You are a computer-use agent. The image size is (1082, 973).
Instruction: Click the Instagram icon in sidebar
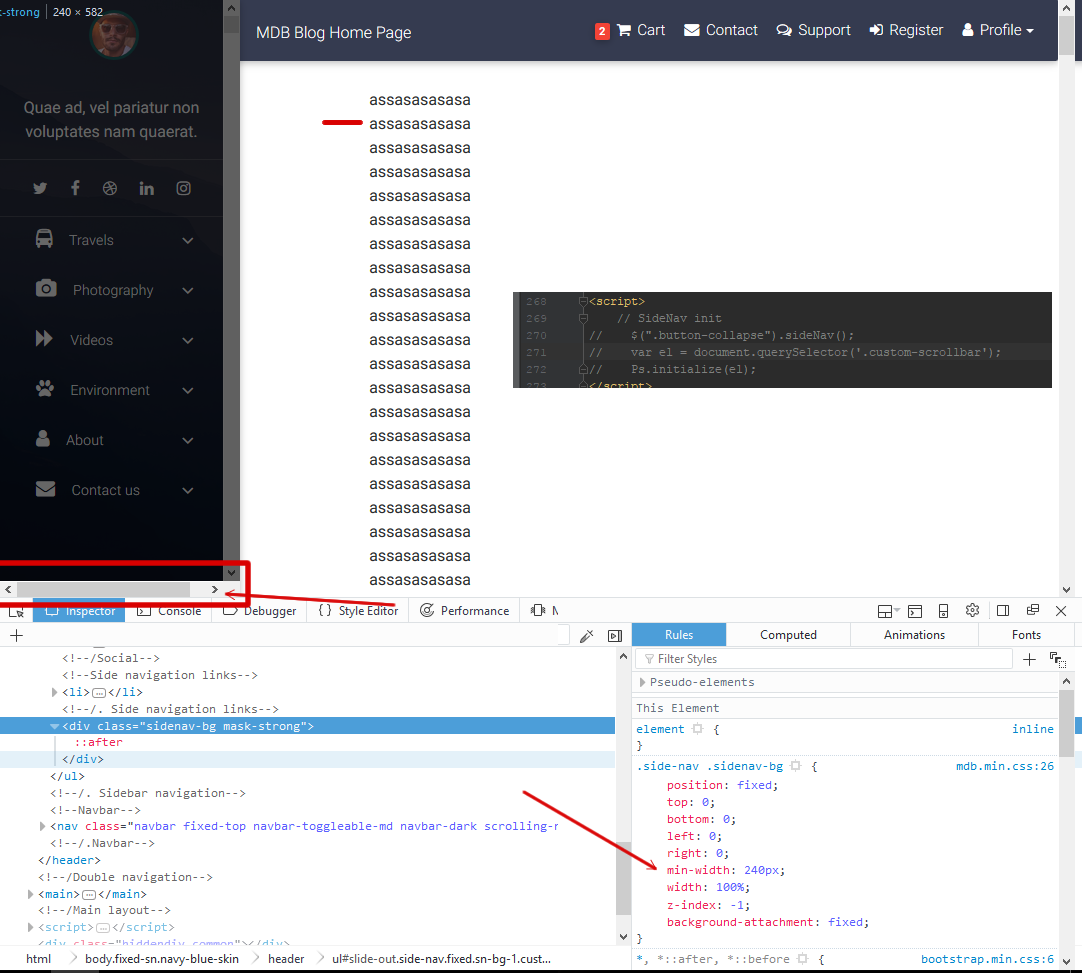click(x=183, y=188)
